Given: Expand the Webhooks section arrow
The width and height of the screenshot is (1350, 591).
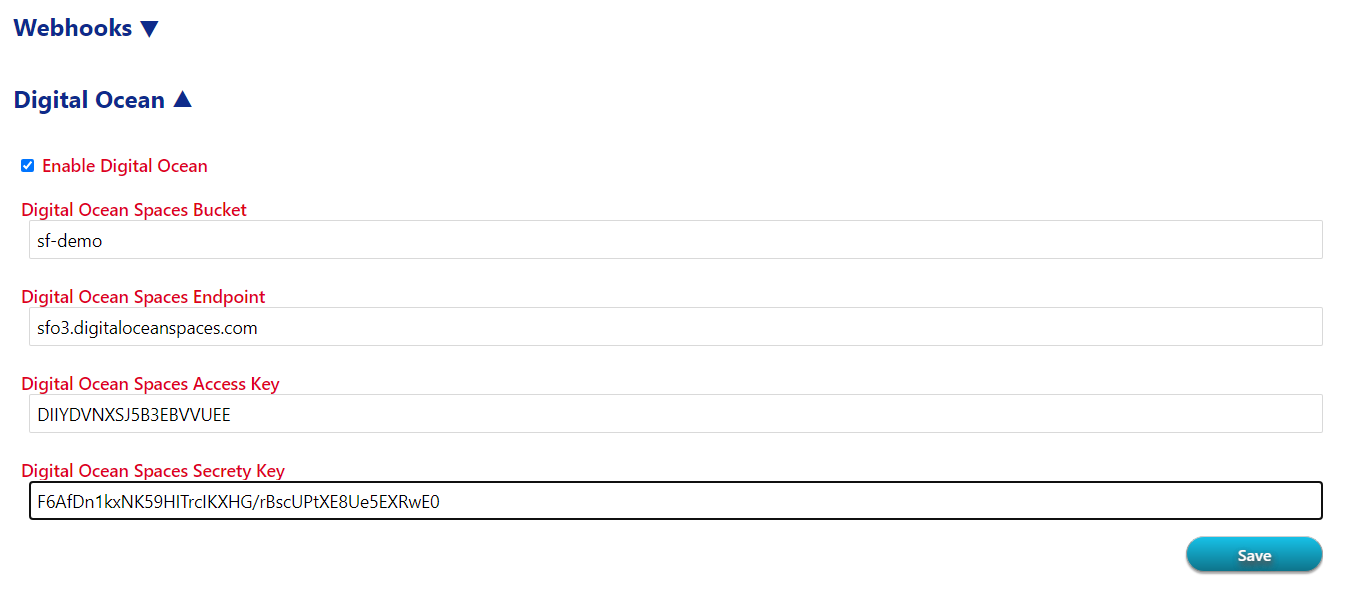Looking at the screenshot, I should pyautogui.click(x=149, y=29).
